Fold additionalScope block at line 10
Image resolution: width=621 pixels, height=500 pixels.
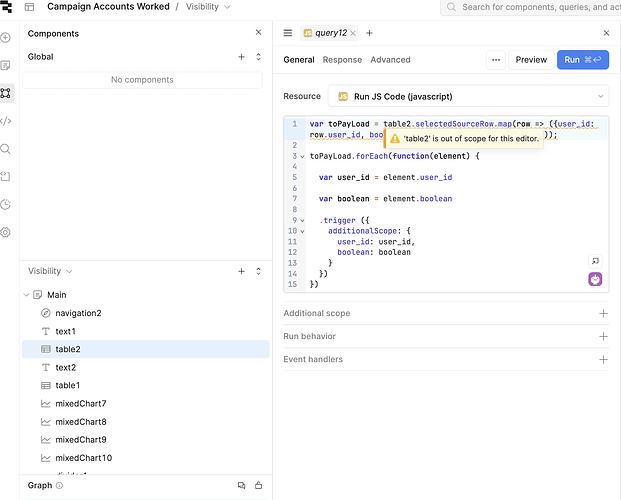[302, 231]
